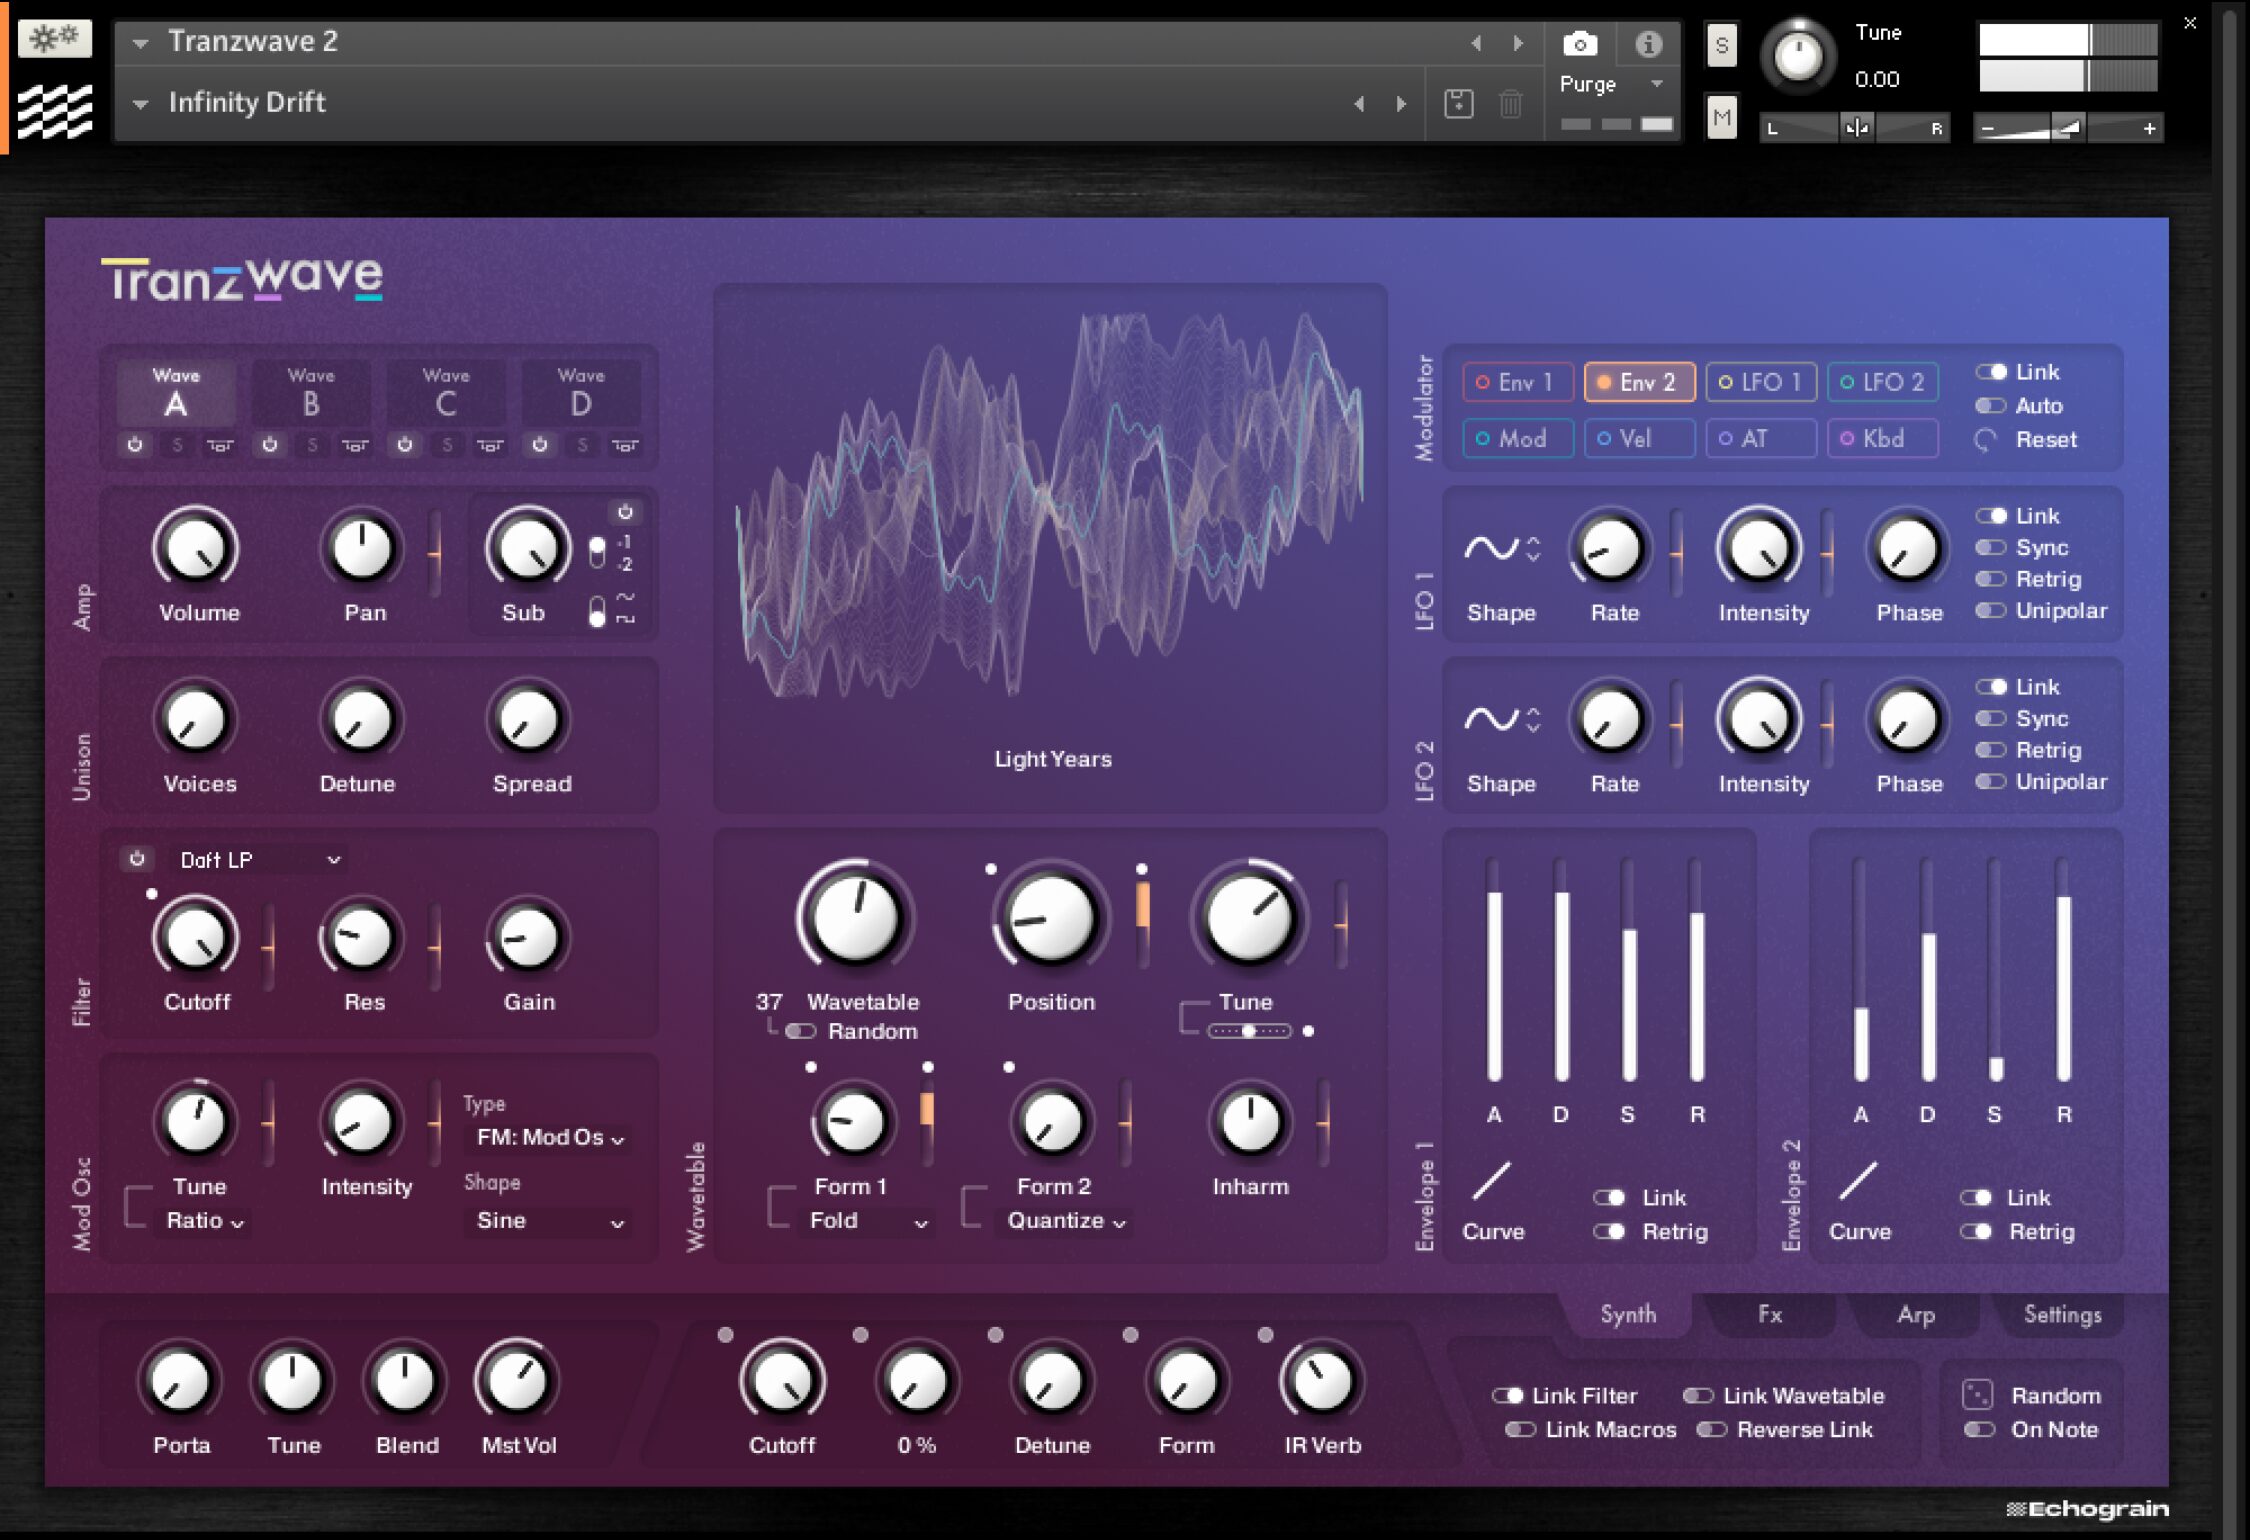The image size is (2250, 1540).
Task: Expand the Tranzwave 2 instrument menu arrow
Action: [141, 43]
